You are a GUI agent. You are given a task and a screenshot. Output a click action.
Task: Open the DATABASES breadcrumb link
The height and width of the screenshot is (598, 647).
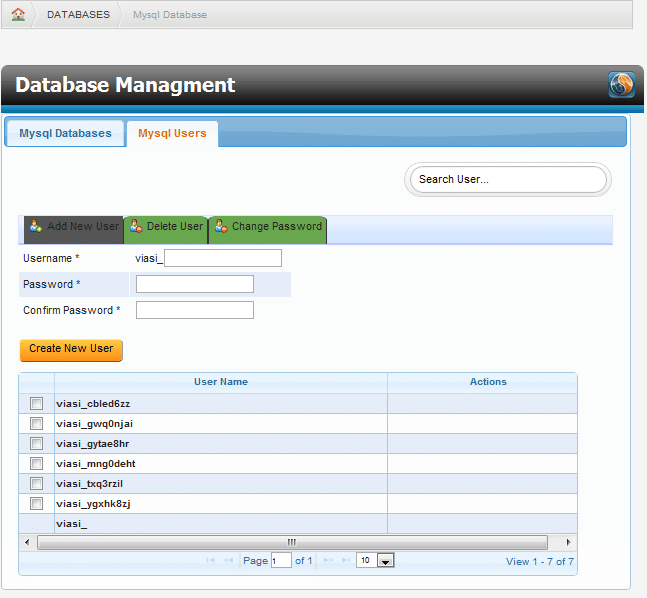coord(78,15)
